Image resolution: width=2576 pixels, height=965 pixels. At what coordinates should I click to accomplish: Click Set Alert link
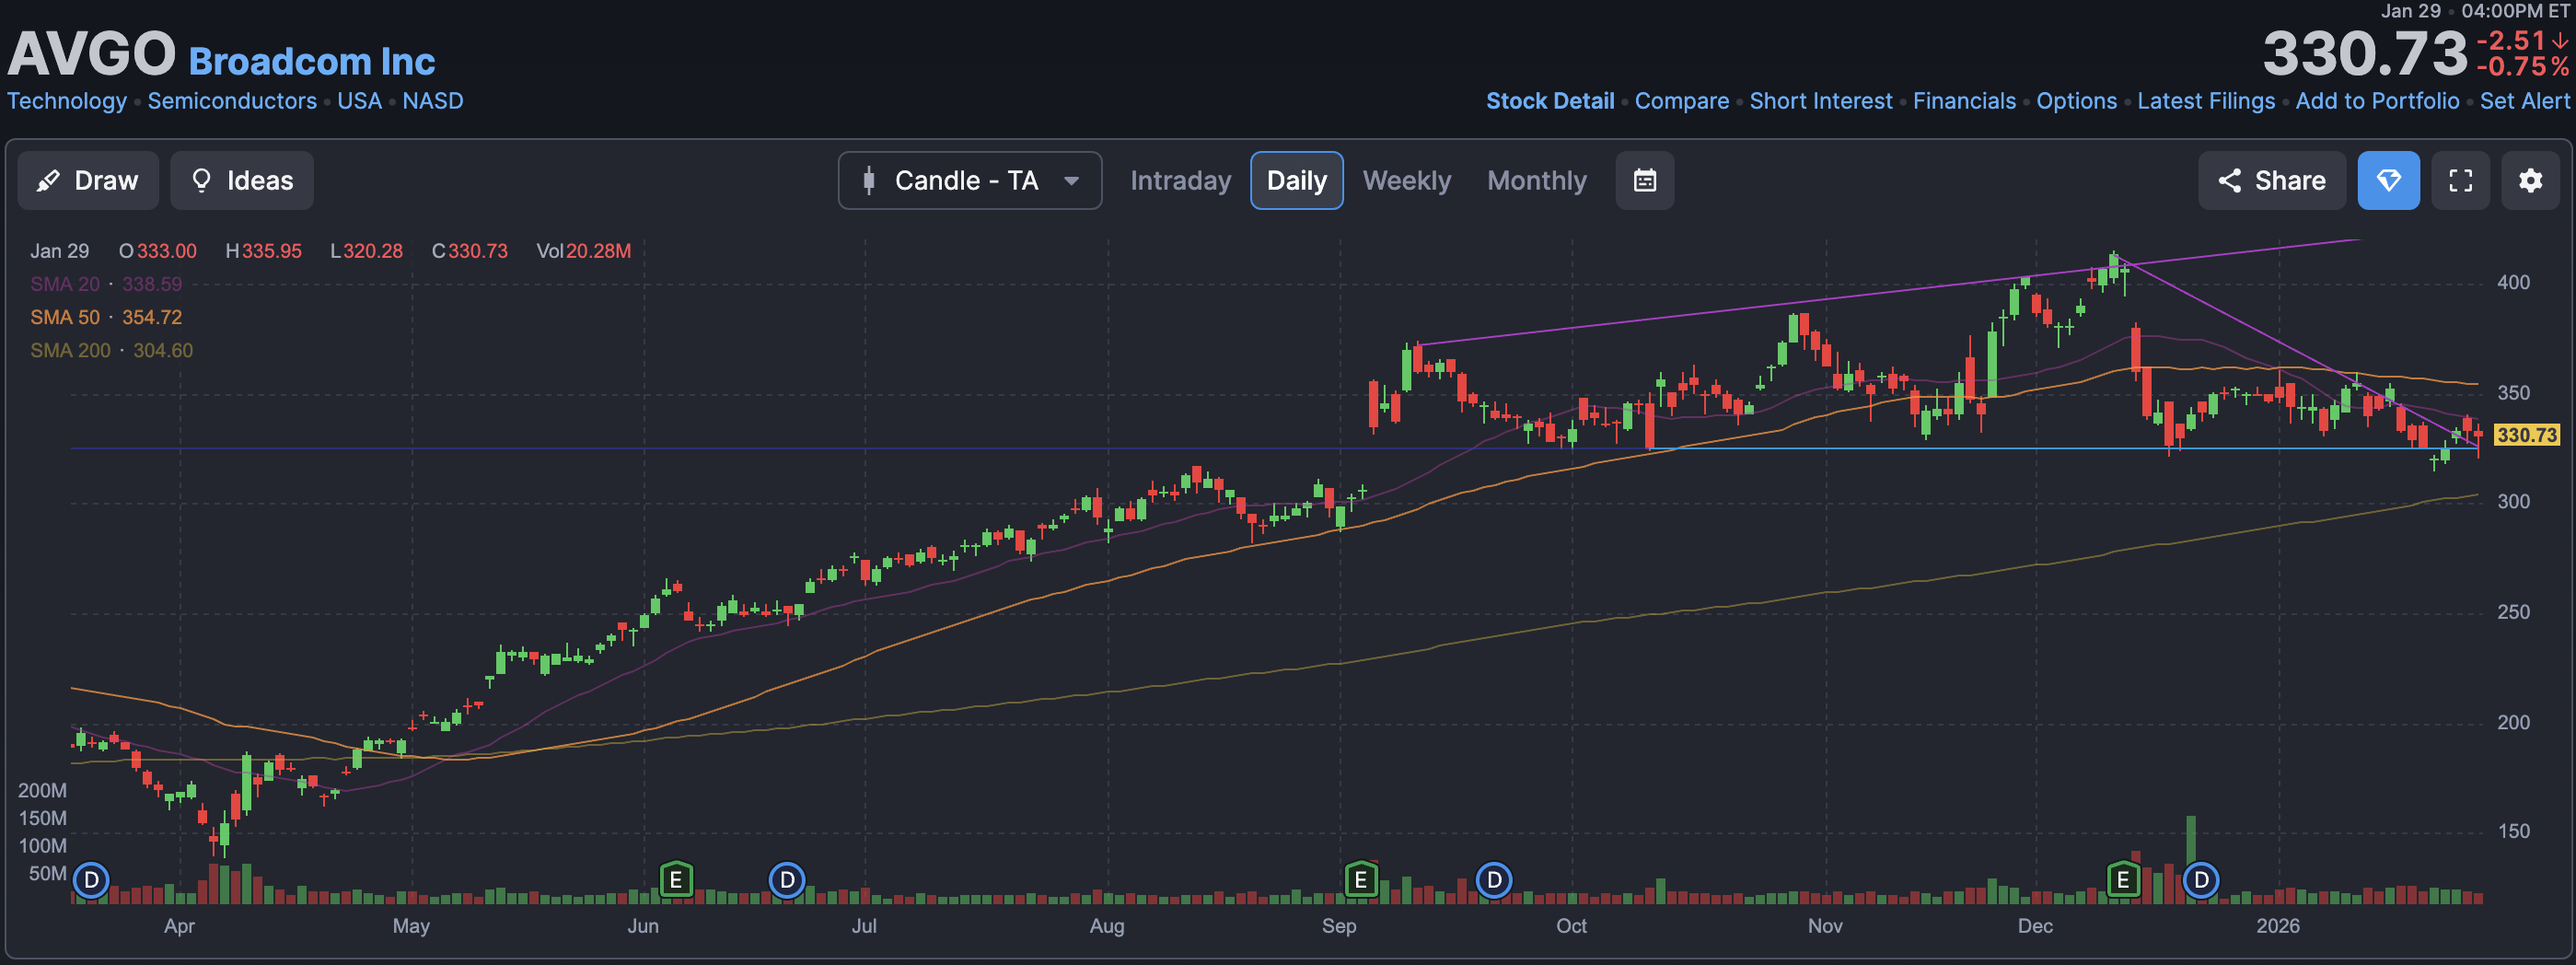2524,101
